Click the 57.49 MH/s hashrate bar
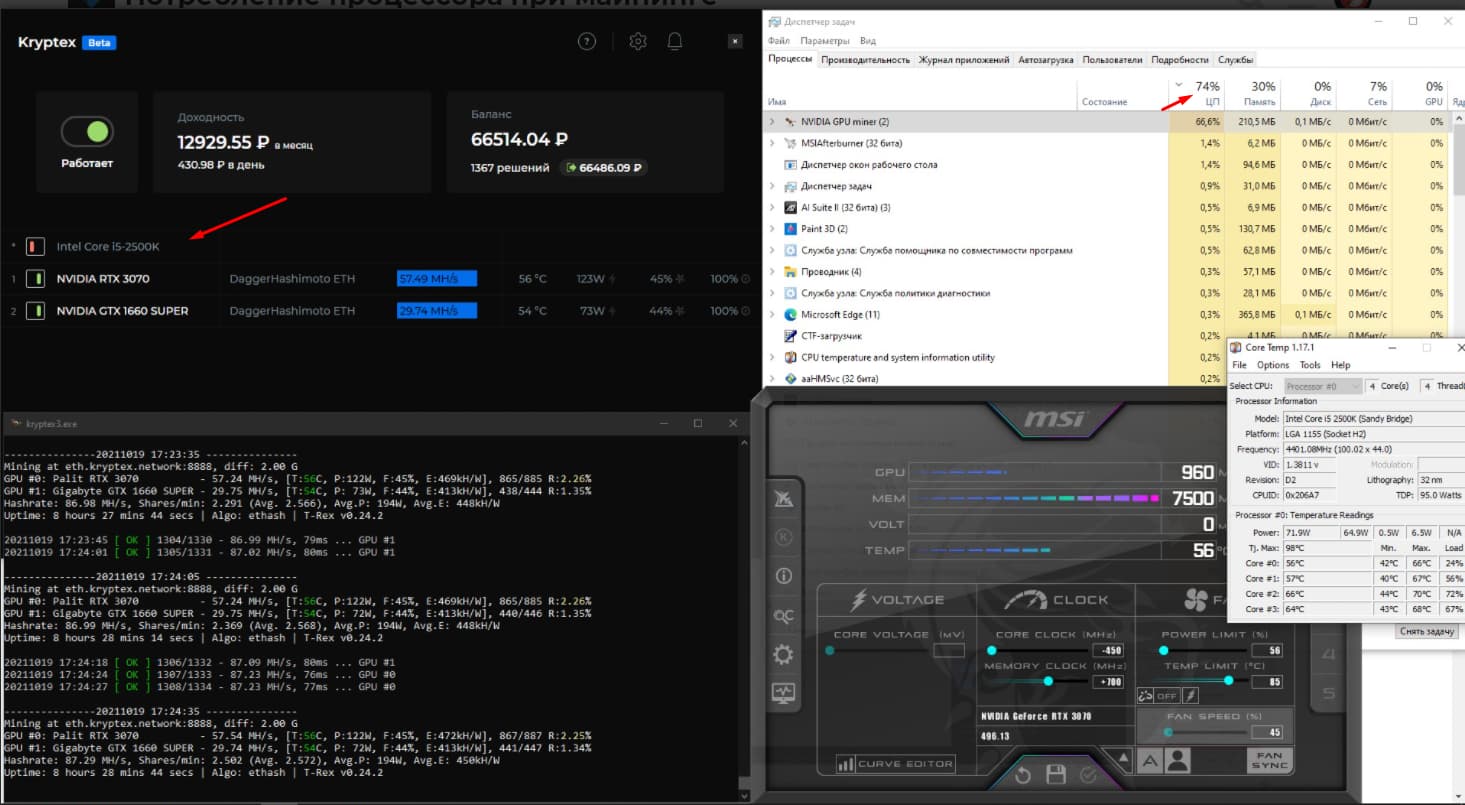 pos(436,279)
